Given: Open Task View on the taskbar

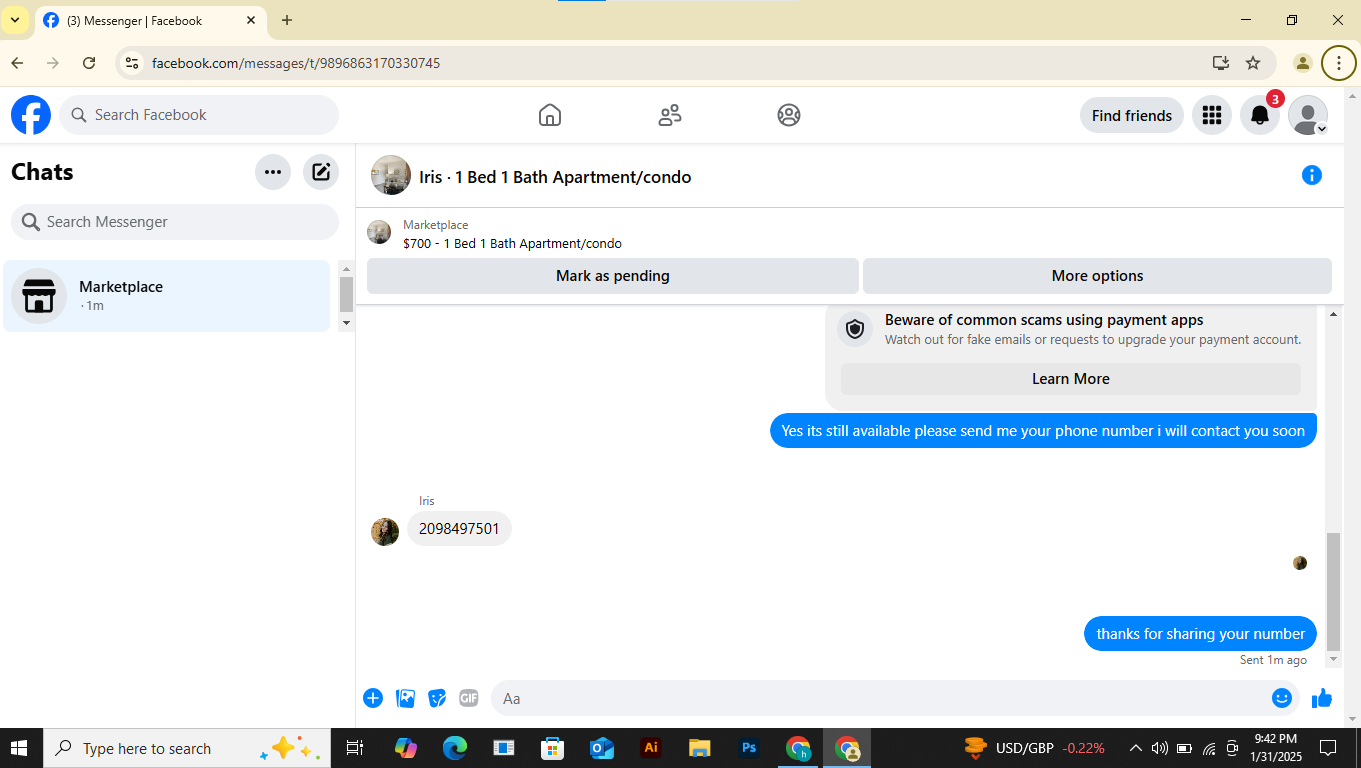Looking at the screenshot, I should (354, 748).
